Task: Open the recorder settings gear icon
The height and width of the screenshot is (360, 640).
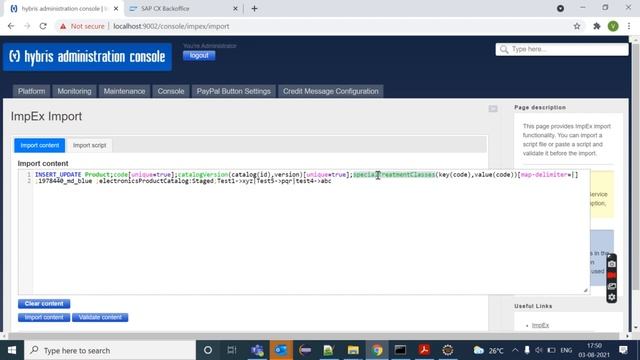Action: point(611,298)
